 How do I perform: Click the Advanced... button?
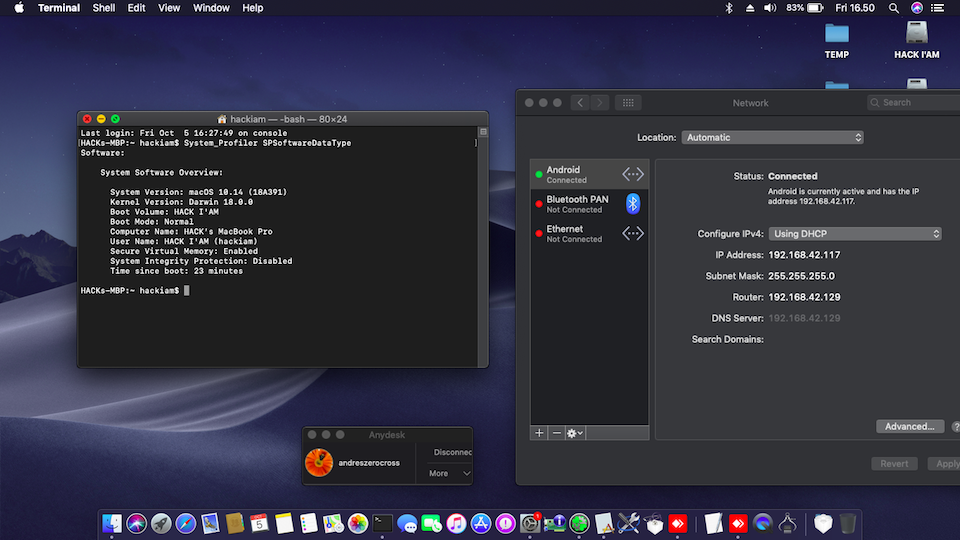pos(909,427)
